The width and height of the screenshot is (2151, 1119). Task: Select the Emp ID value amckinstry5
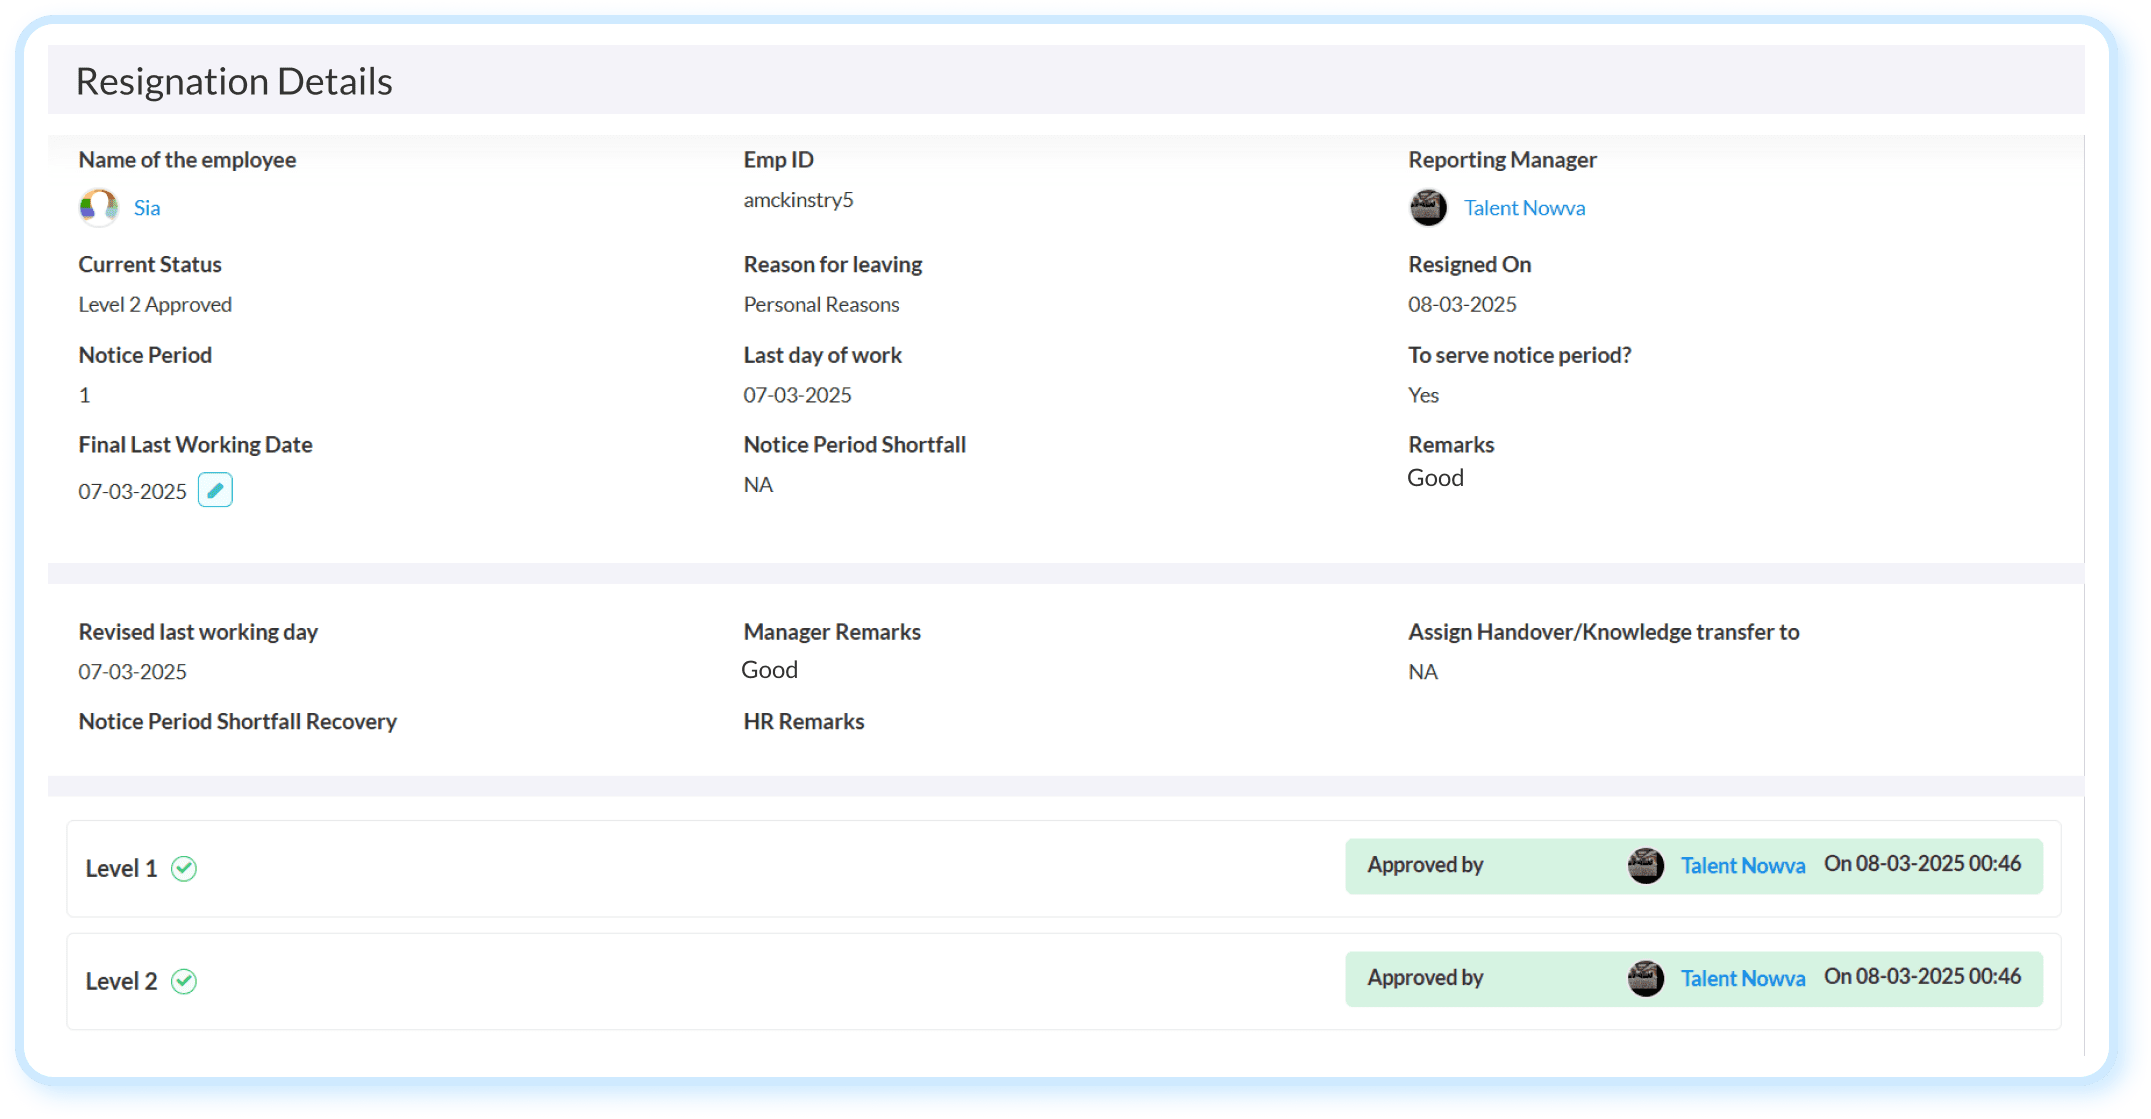pos(798,200)
